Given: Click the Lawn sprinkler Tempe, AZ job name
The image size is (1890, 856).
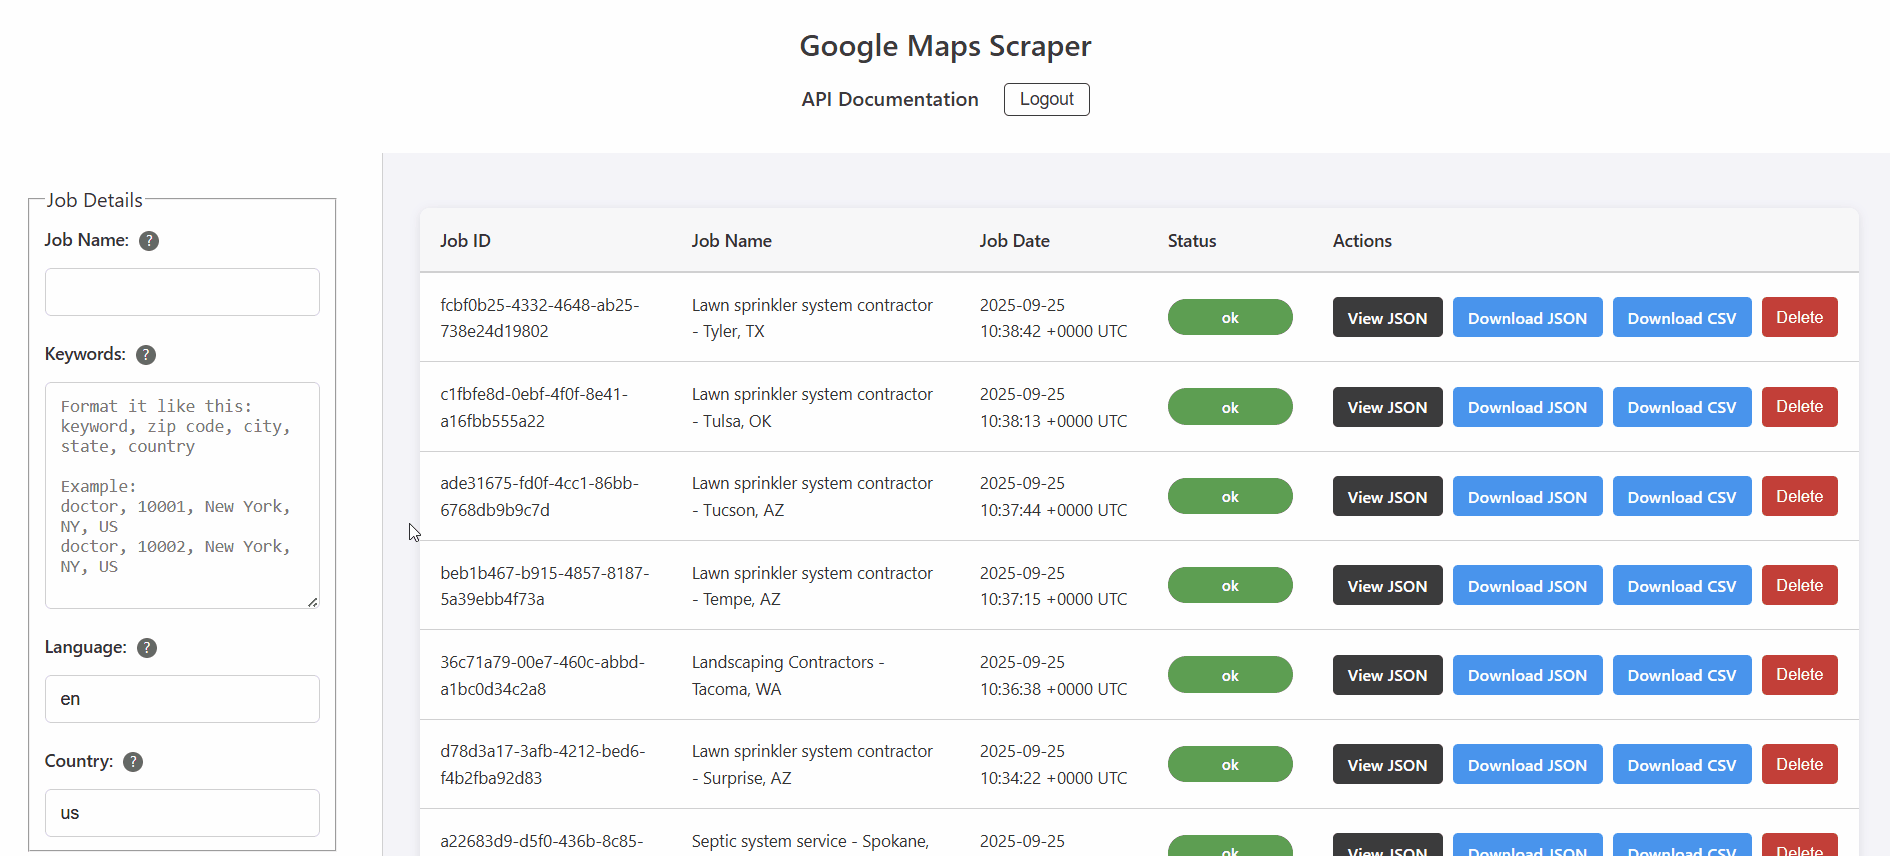Looking at the screenshot, I should tap(812, 586).
